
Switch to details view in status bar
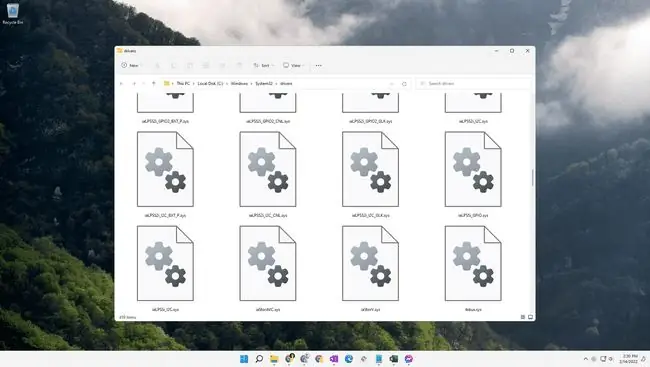point(523,317)
